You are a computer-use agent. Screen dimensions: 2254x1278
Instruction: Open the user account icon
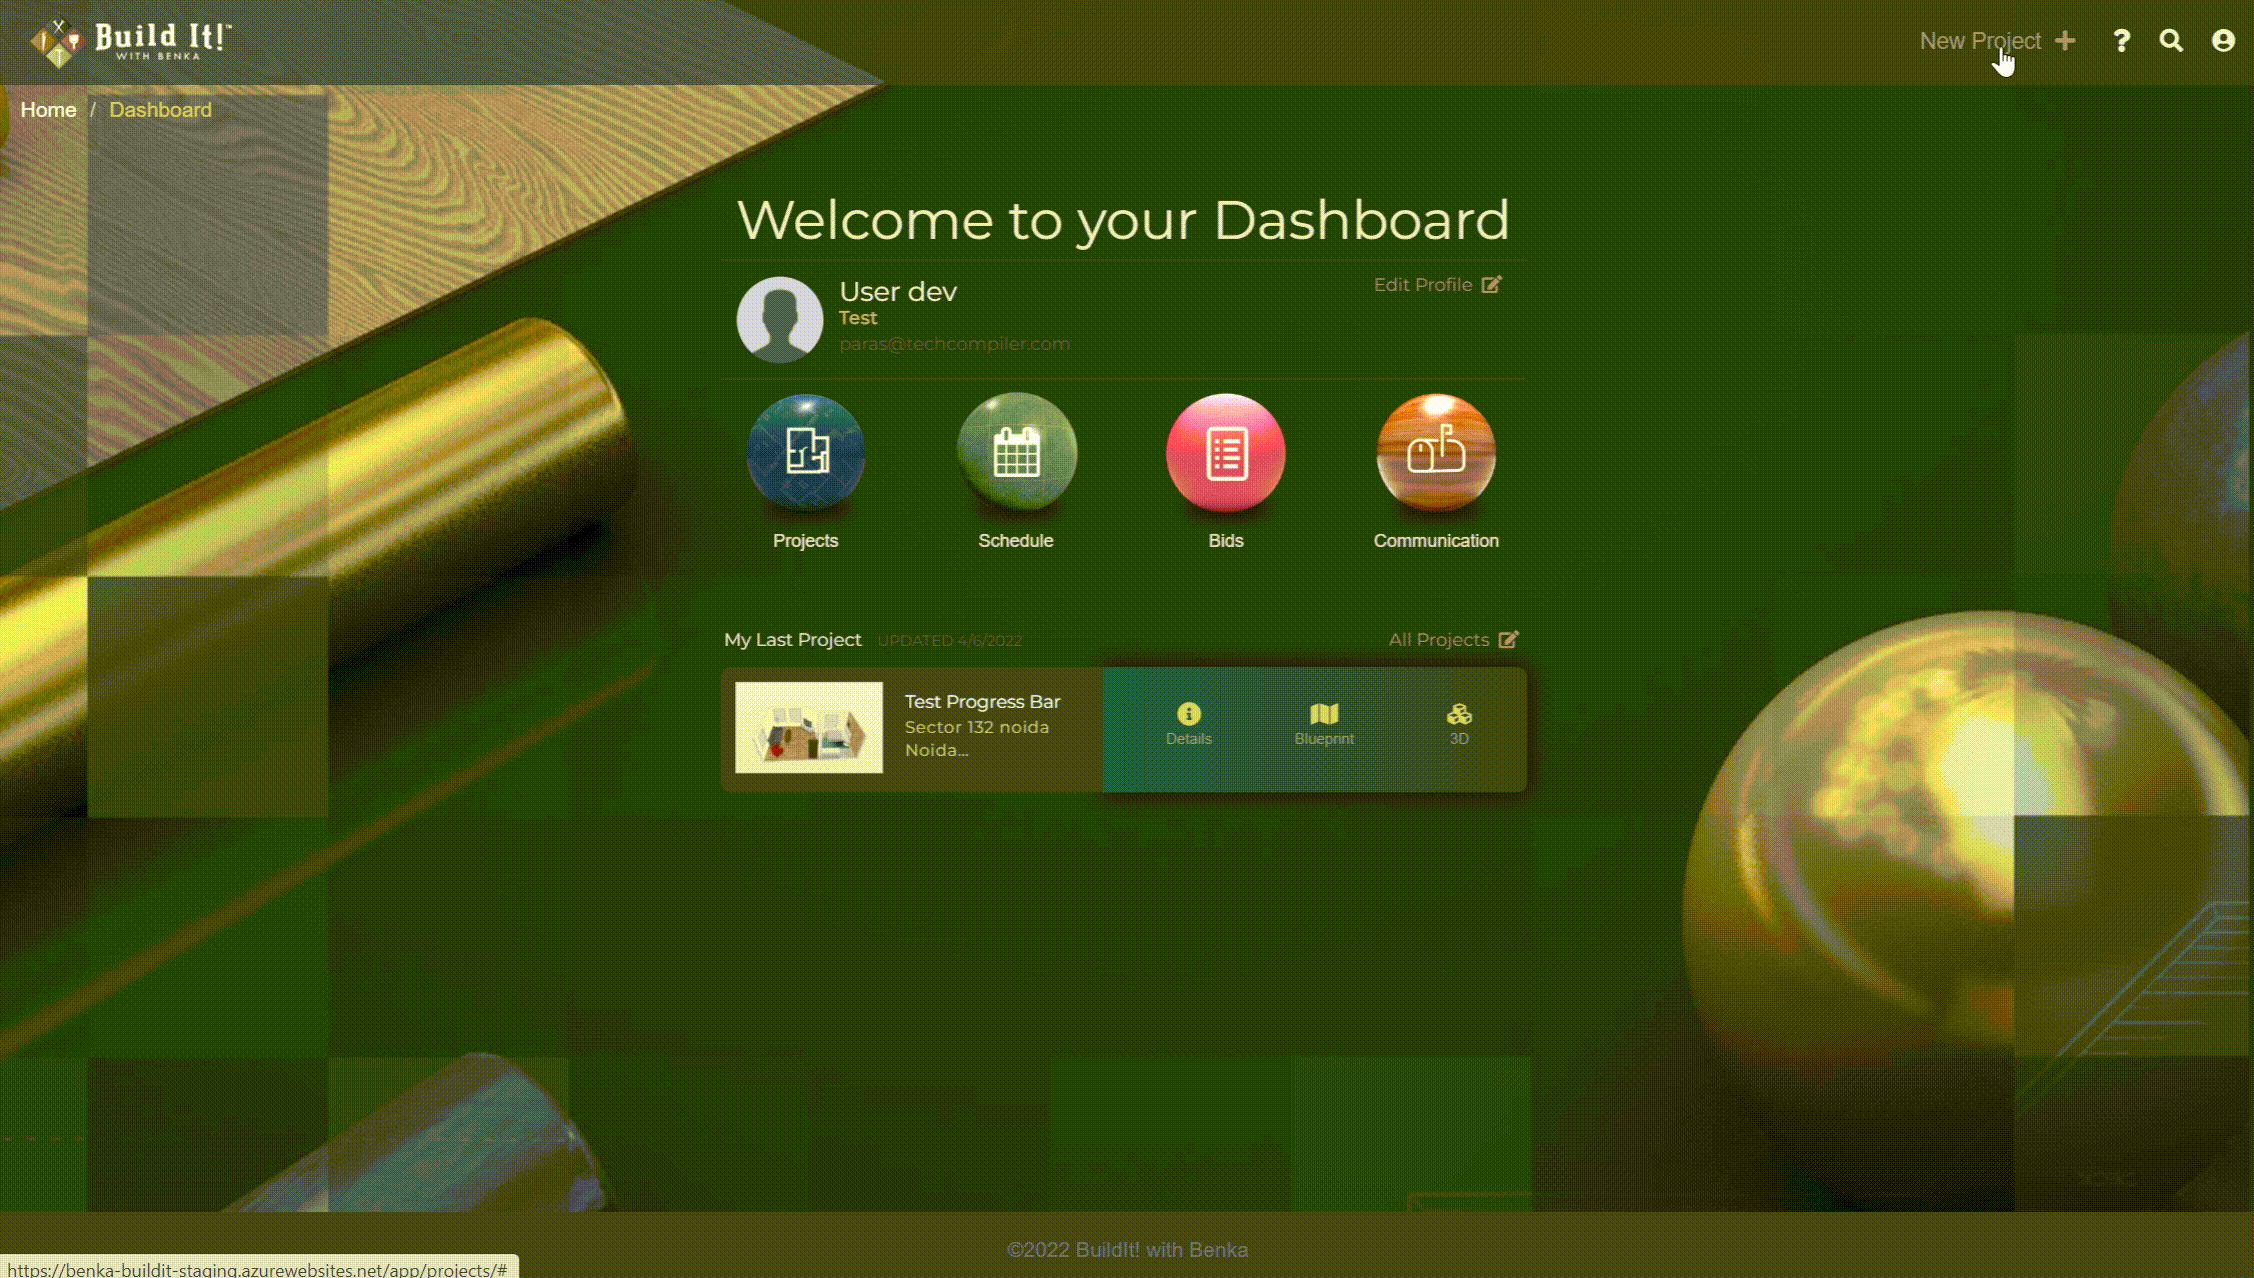[2222, 41]
